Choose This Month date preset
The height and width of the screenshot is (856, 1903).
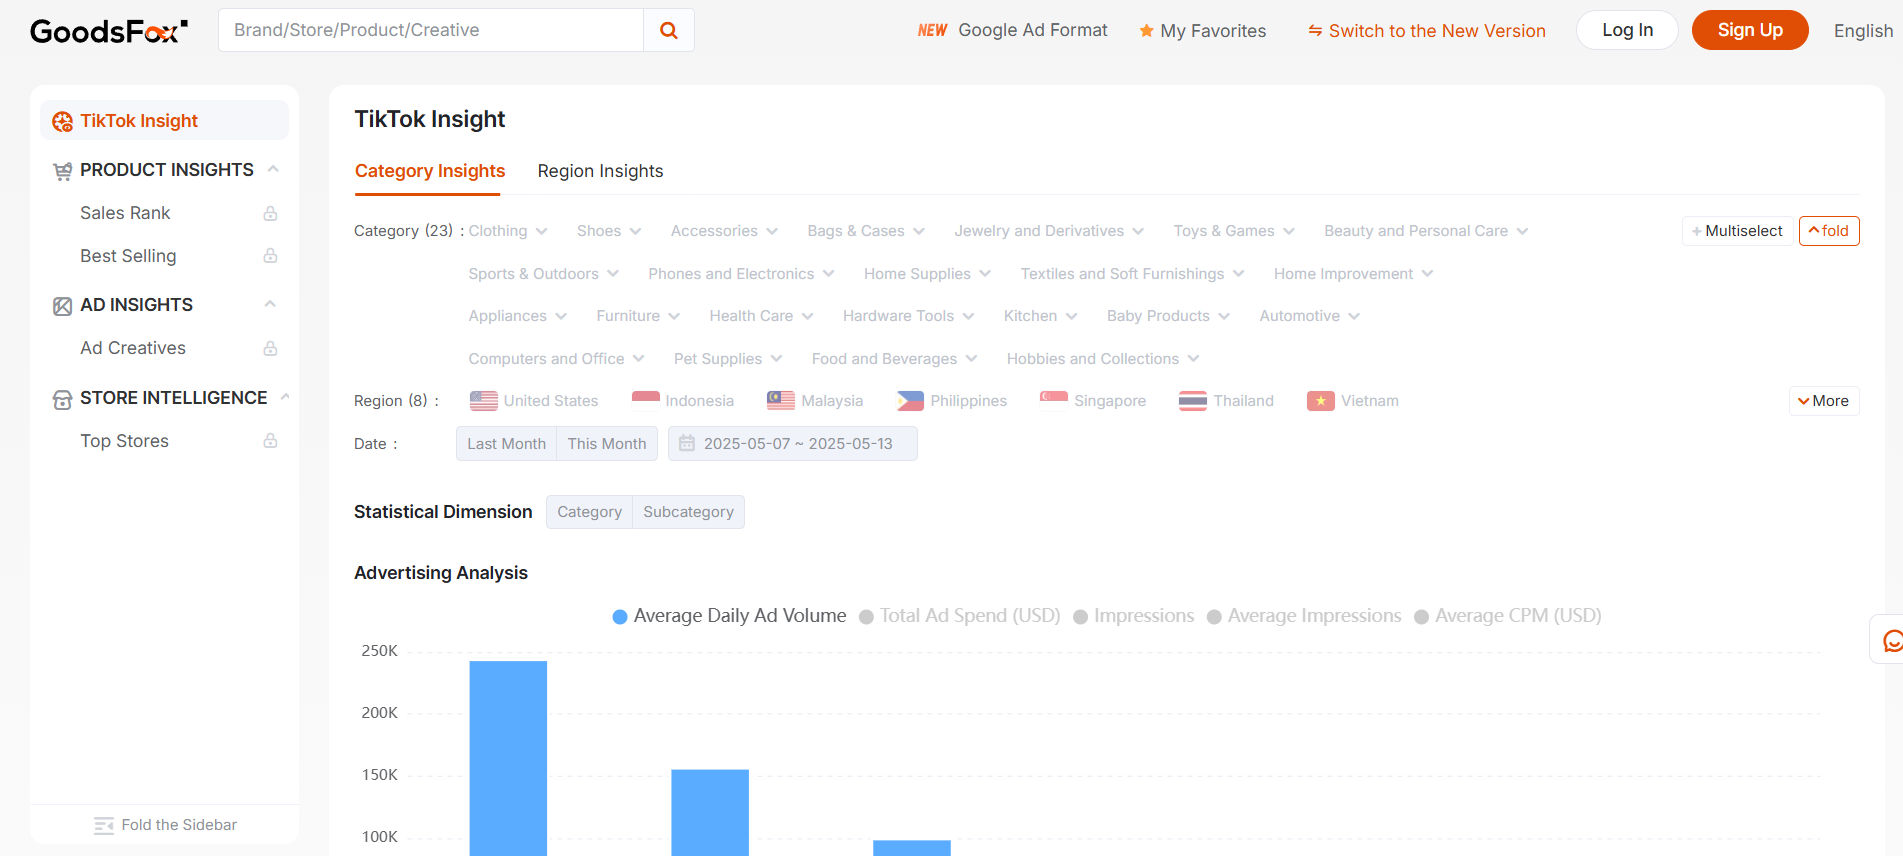pos(607,443)
